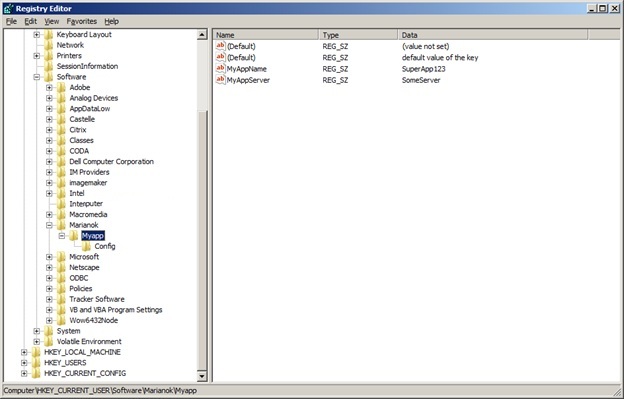Select the MyAppName value name
Screen dimensions: 624x399
(246, 69)
